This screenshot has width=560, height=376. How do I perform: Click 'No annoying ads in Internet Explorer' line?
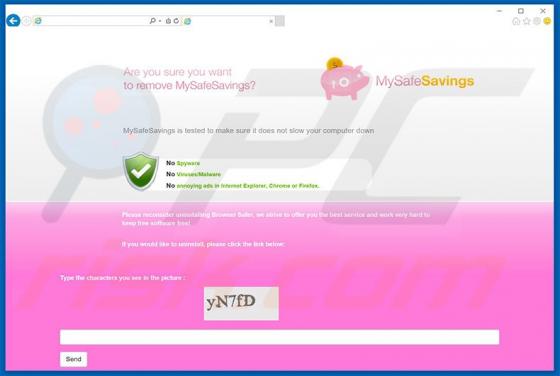click(x=242, y=186)
